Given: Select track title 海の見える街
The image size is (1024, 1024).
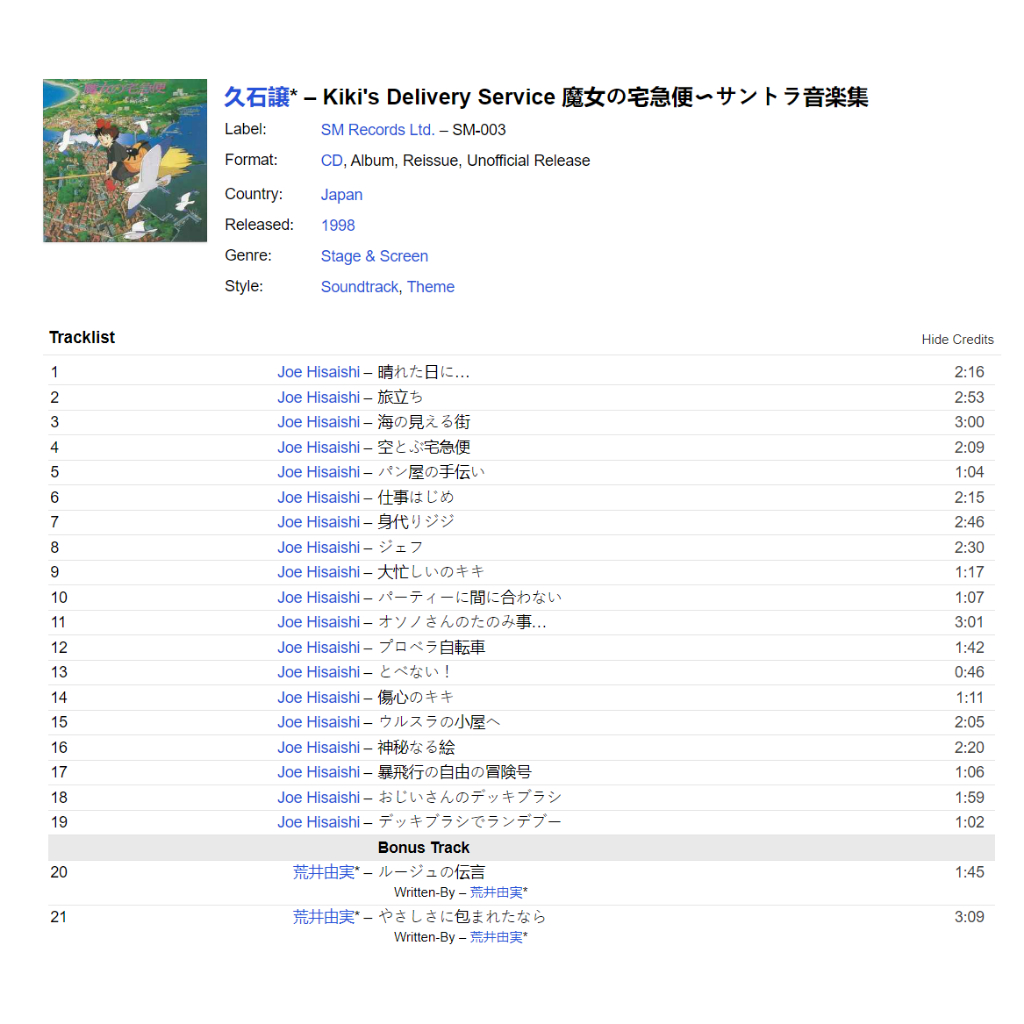Looking at the screenshot, I should [423, 422].
